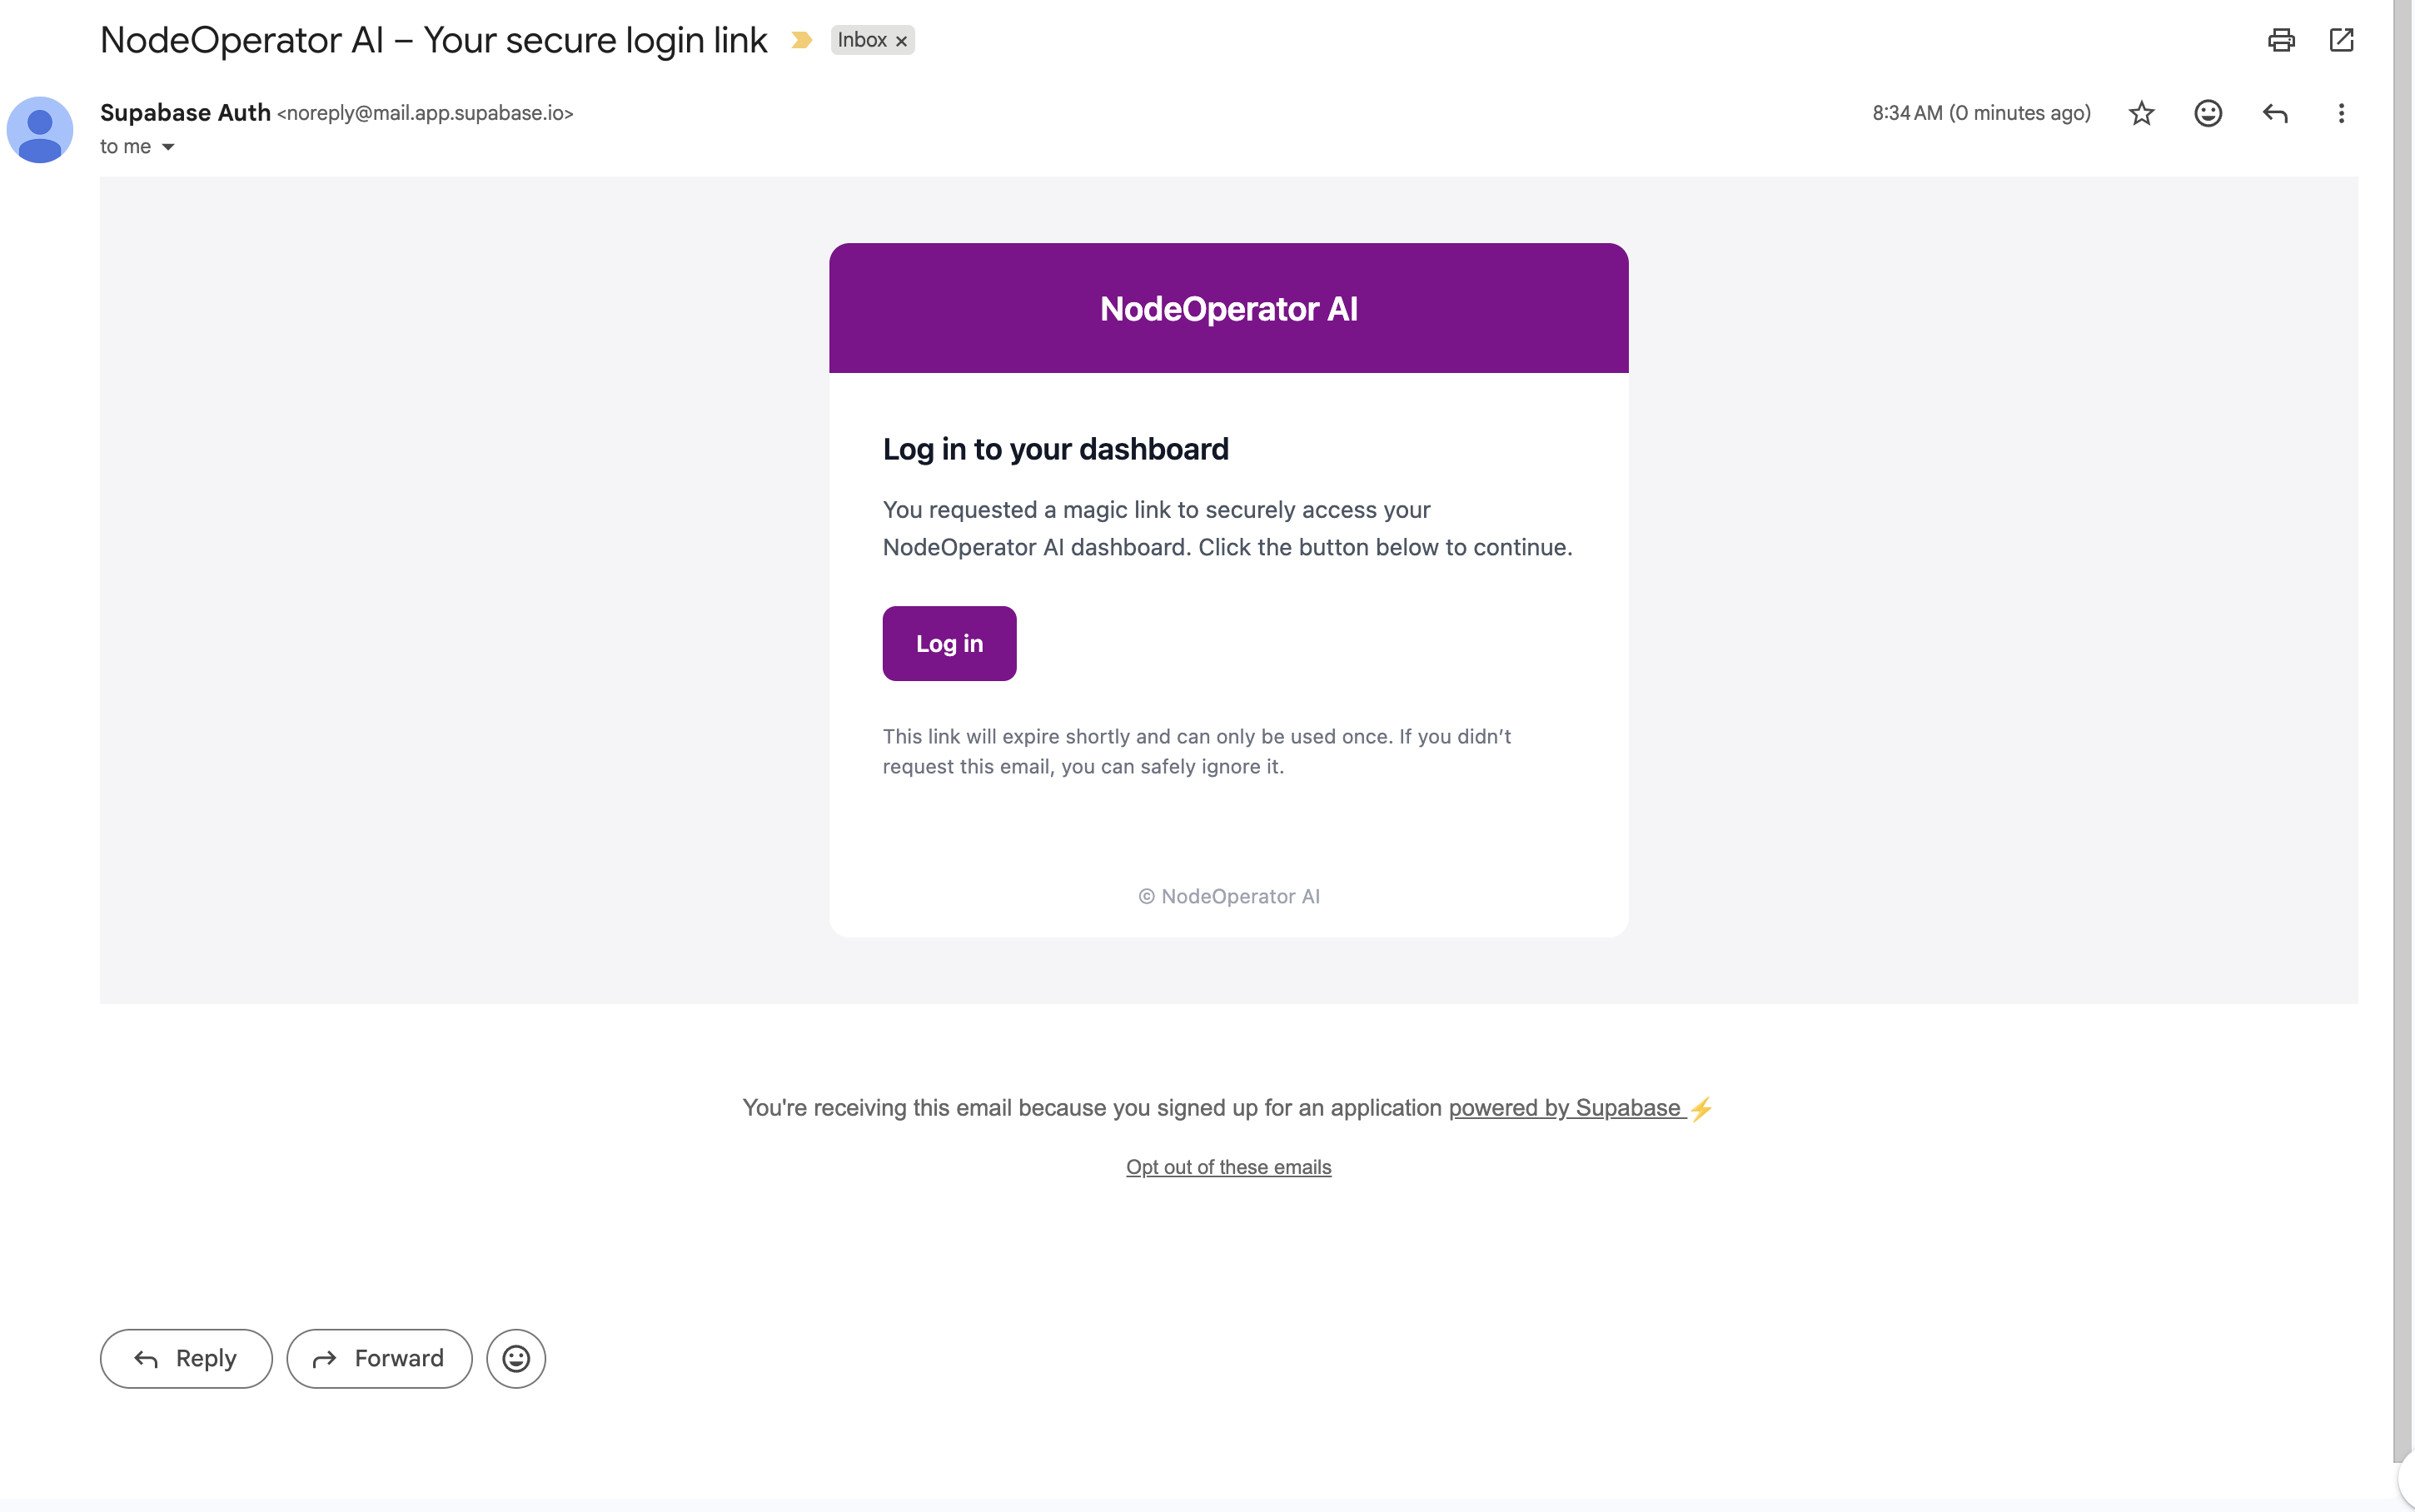Open the "powered by Supabase" link

click(1564, 1108)
